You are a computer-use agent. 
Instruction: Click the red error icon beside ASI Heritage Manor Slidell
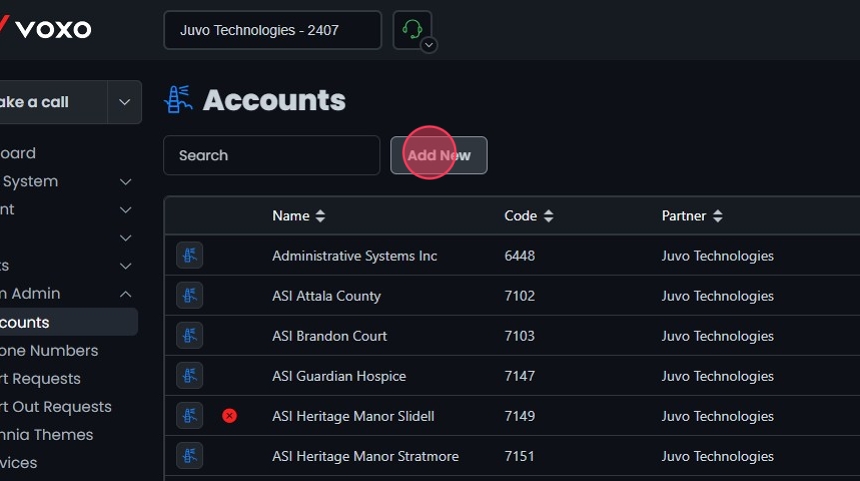point(229,416)
